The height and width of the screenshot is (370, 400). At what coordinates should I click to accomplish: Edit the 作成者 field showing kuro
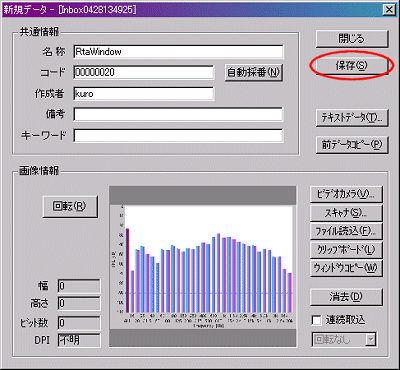[x=143, y=94]
